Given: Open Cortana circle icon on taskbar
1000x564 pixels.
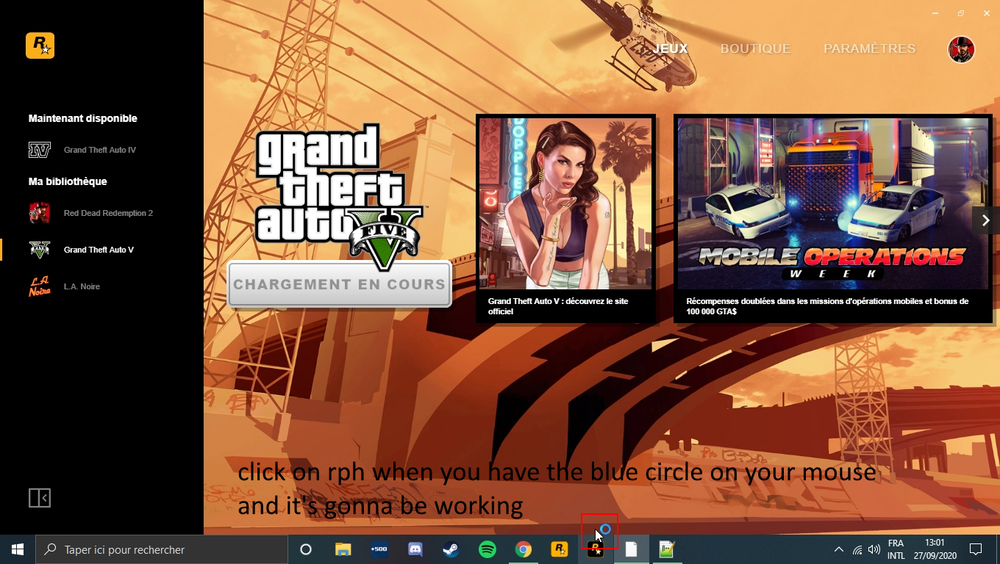Looking at the screenshot, I should coord(305,549).
